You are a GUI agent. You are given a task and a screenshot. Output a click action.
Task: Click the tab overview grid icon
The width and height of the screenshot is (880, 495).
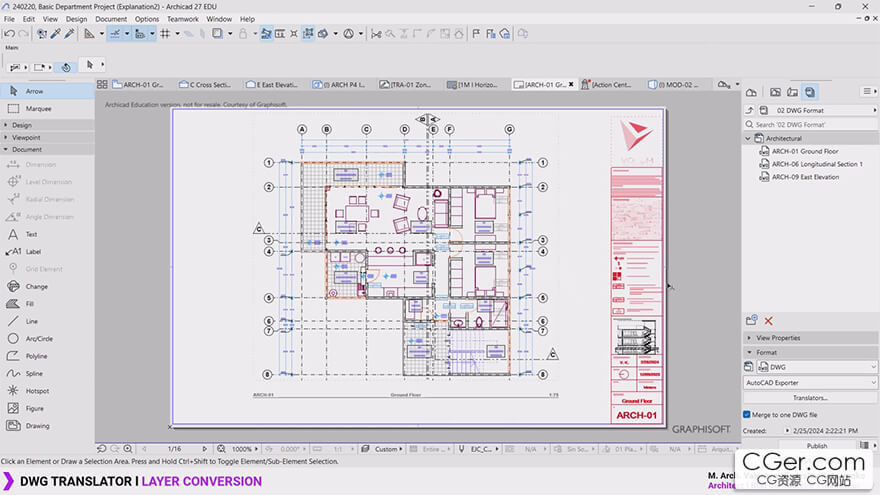102,84
